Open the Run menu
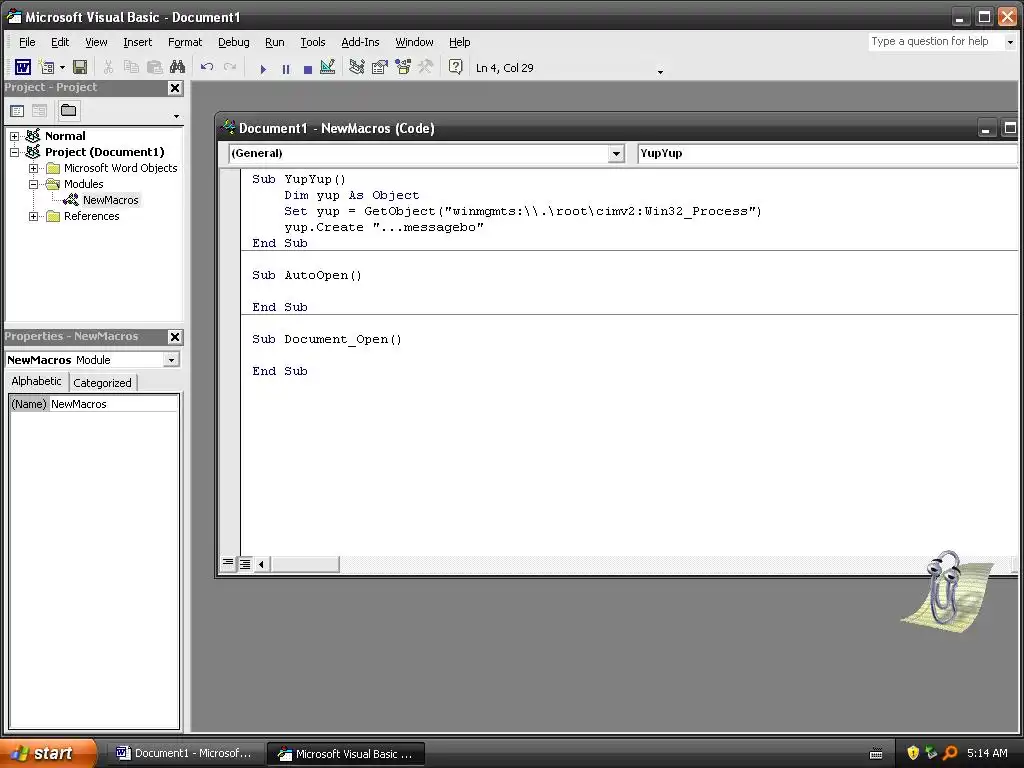The height and width of the screenshot is (768, 1024). coord(275,42)
